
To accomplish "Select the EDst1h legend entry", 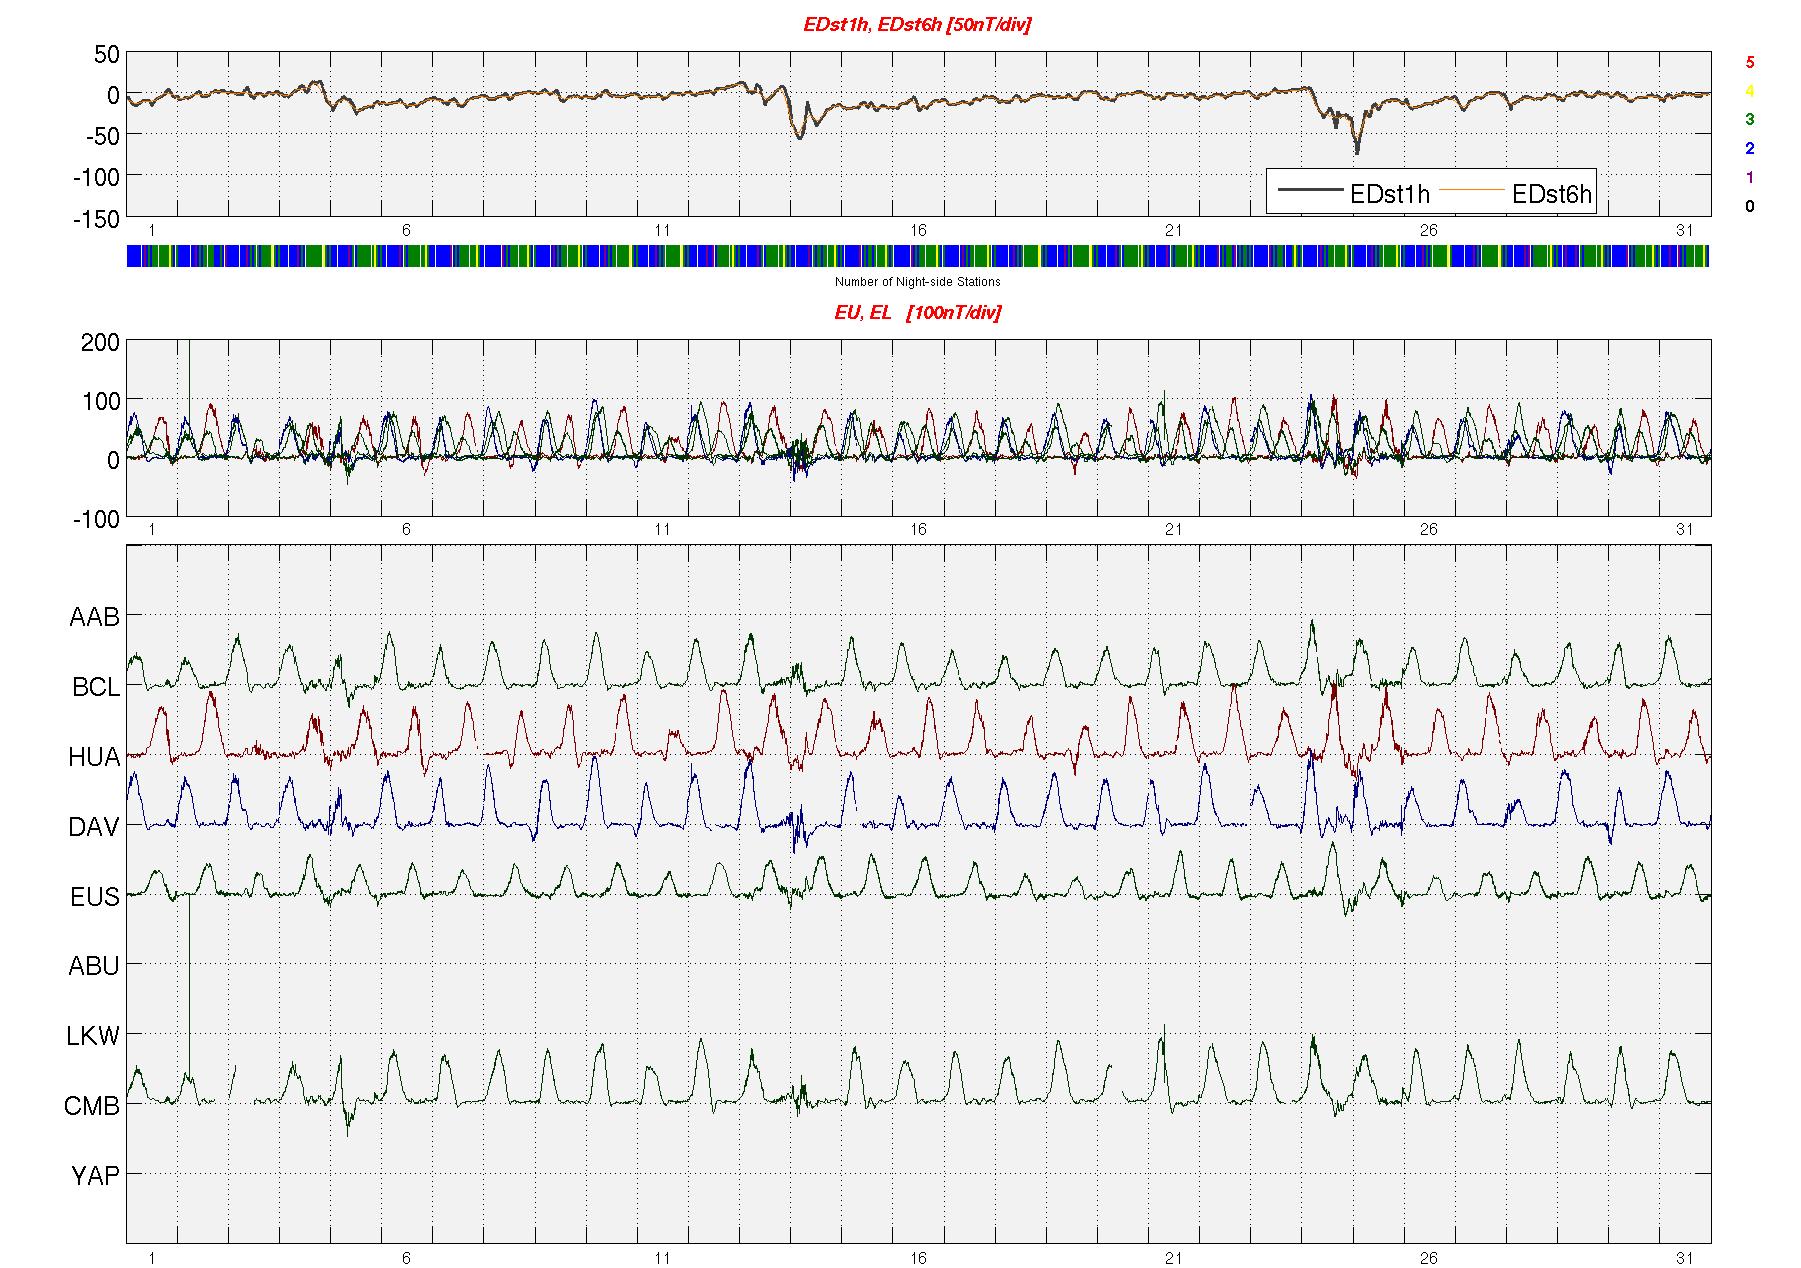I will pos(1353,193).
